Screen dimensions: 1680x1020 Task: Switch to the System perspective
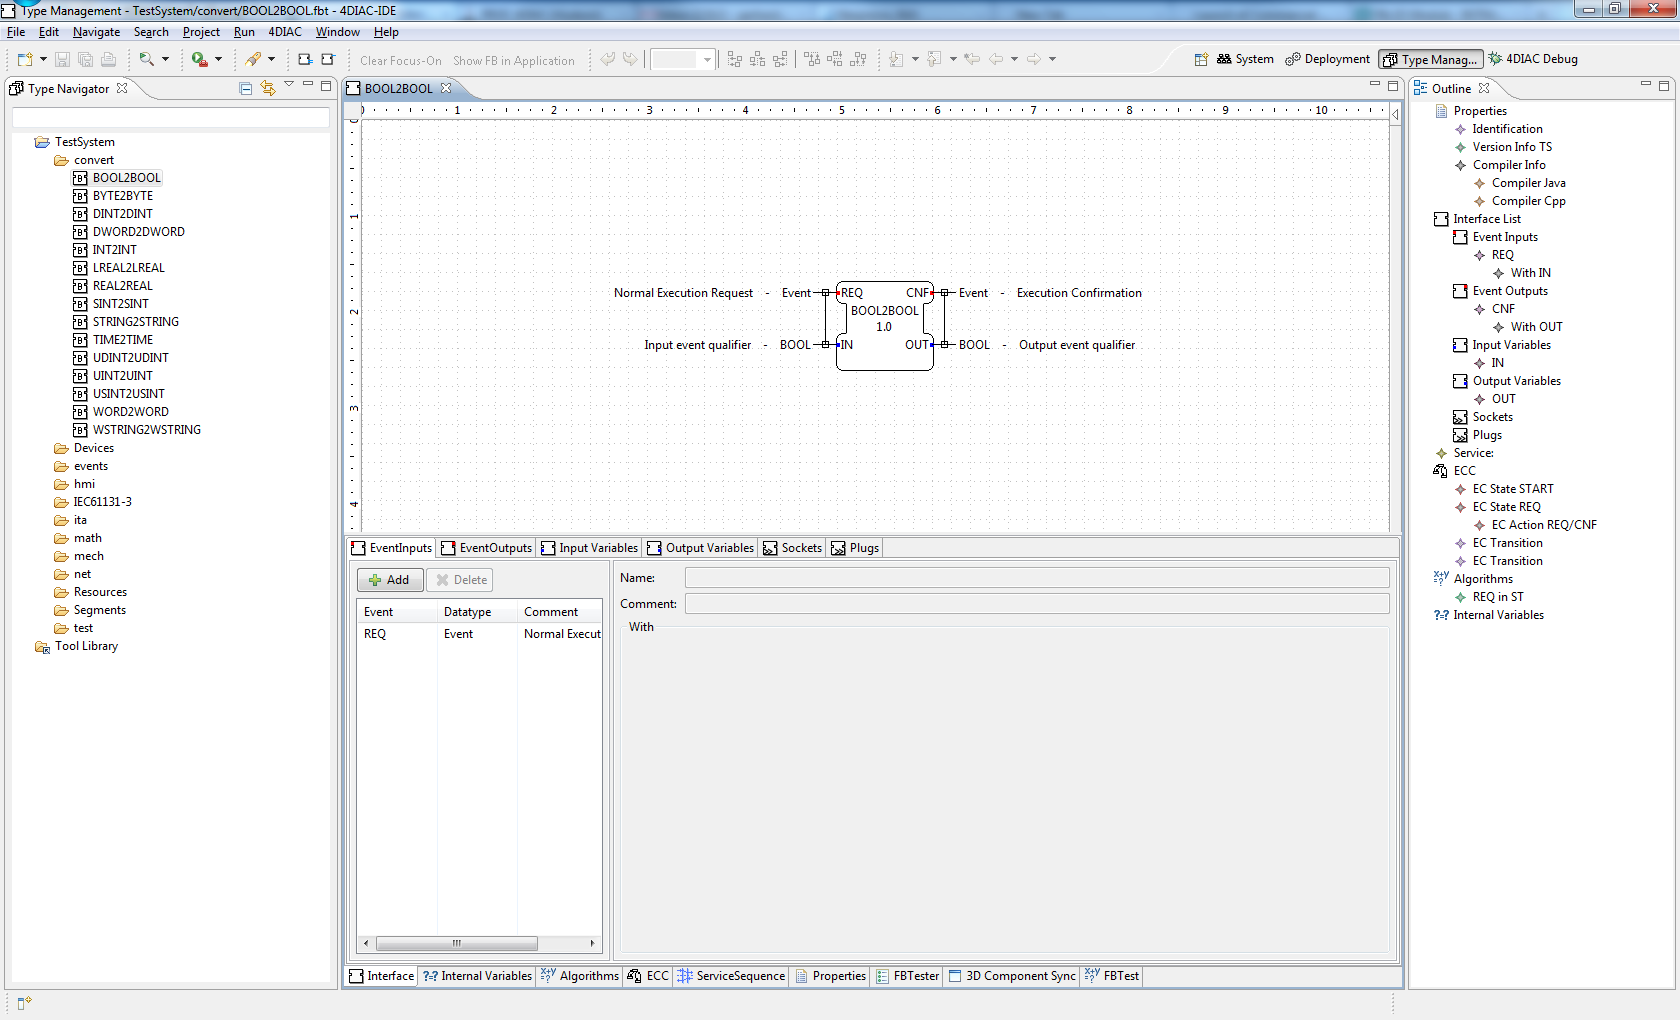[1245, 59]
